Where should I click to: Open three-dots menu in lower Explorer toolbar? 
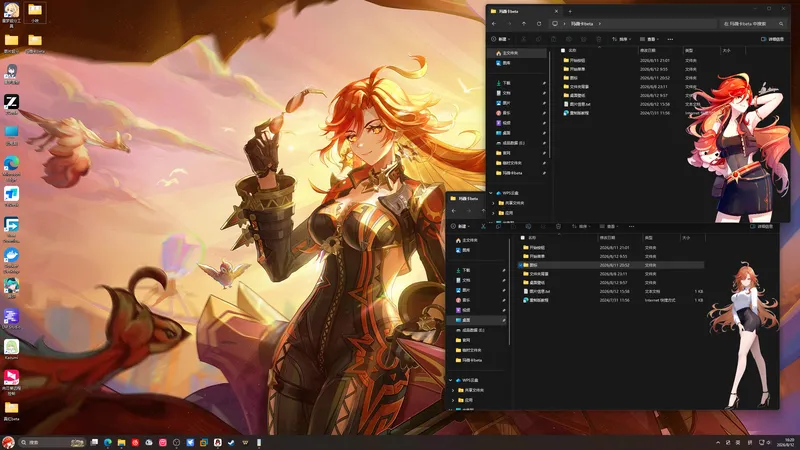[632, 227]
